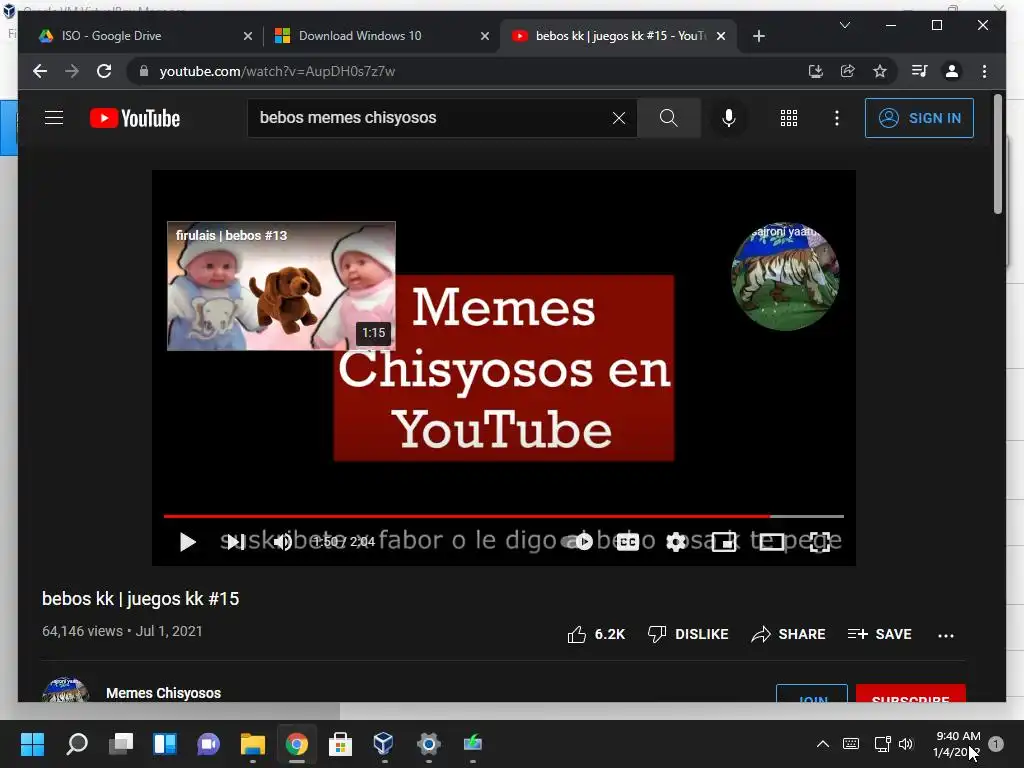Play the video

[x=187, y=542]
